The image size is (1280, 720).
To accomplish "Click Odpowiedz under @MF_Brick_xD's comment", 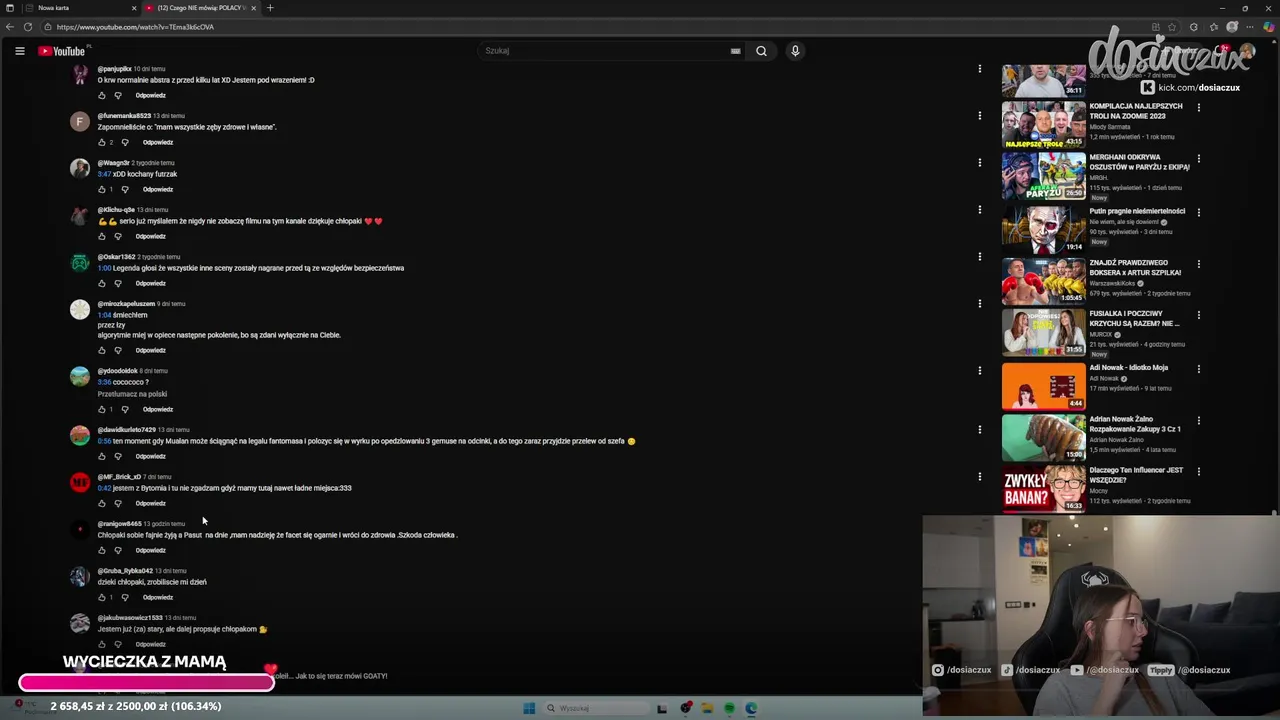I will [x=151, y=504].
